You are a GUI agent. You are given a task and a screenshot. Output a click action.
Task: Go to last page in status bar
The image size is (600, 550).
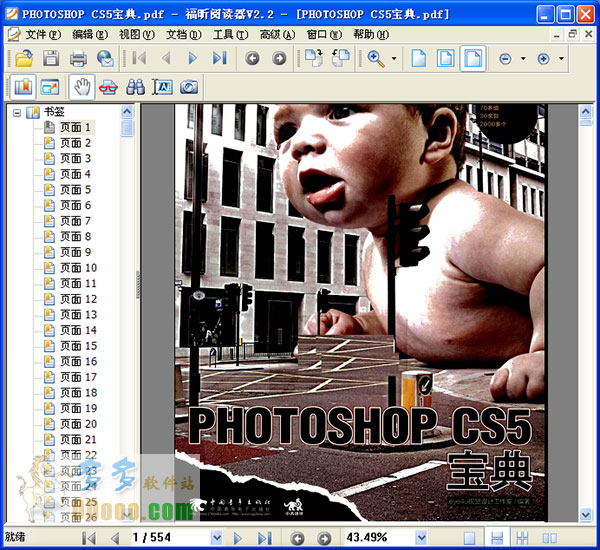[264, 538]
